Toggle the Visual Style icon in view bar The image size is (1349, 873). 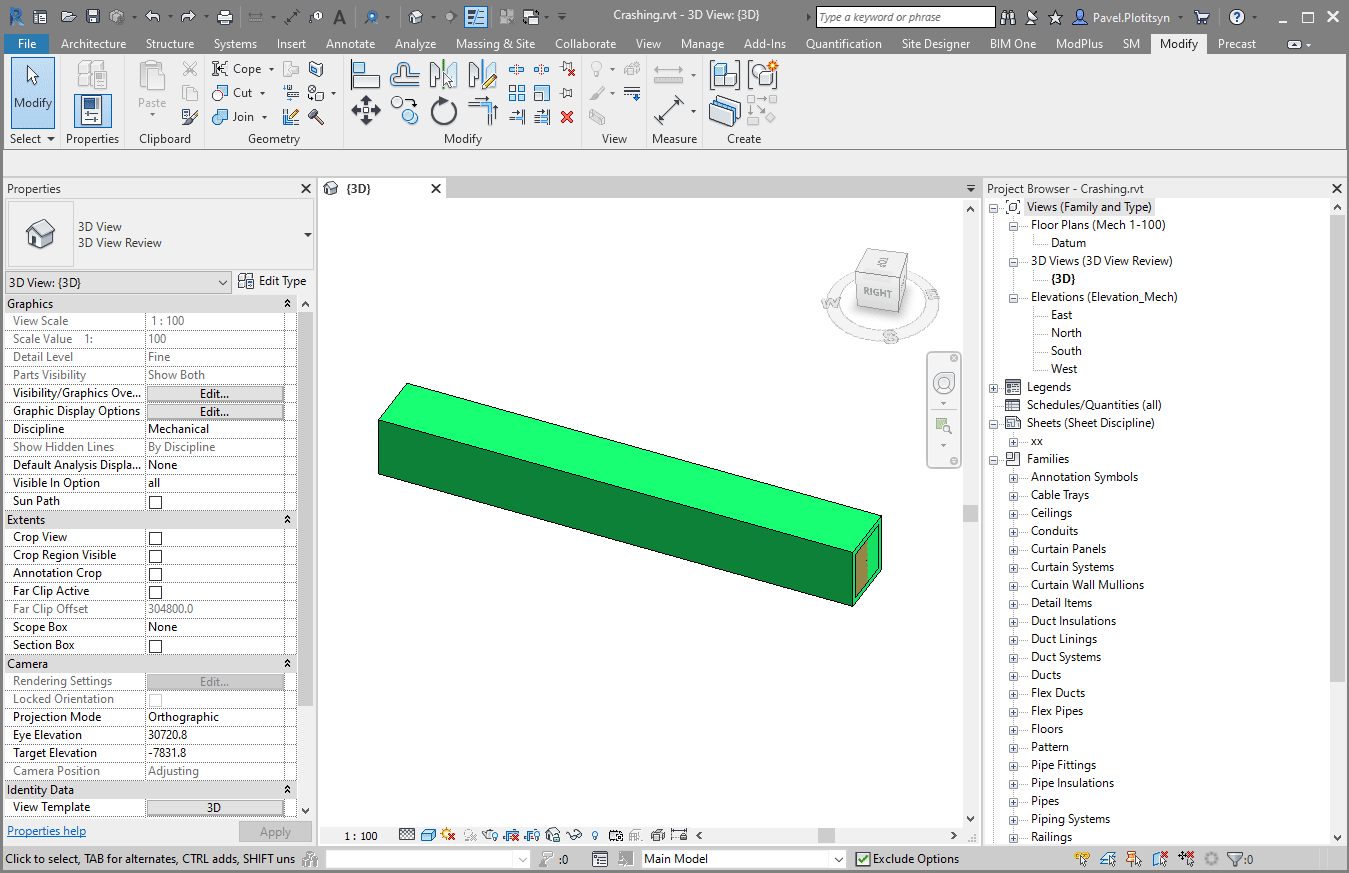click(428, 835)
